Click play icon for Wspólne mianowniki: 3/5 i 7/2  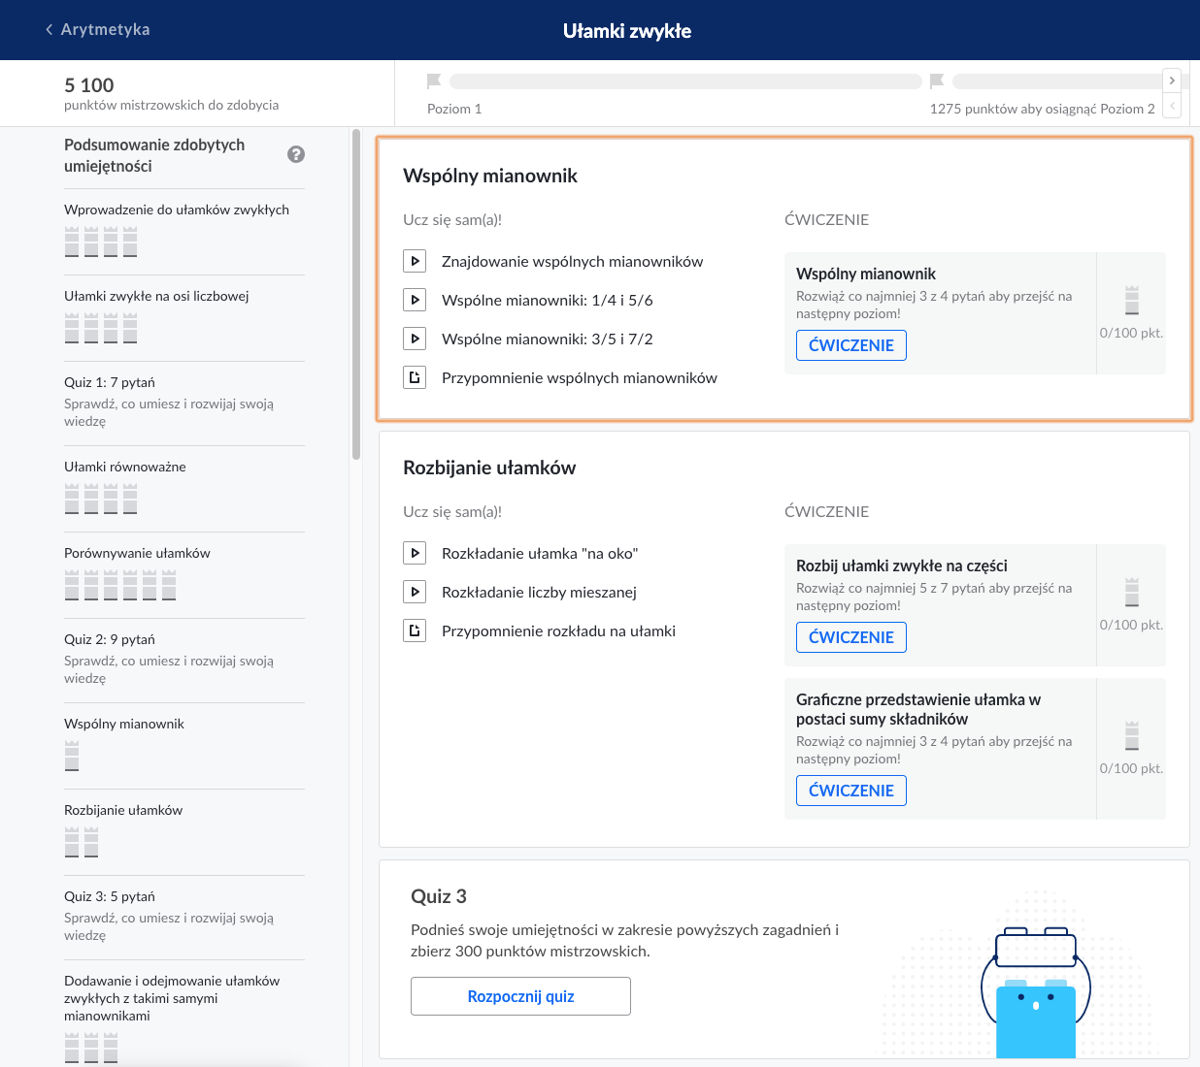pos(414,339)
